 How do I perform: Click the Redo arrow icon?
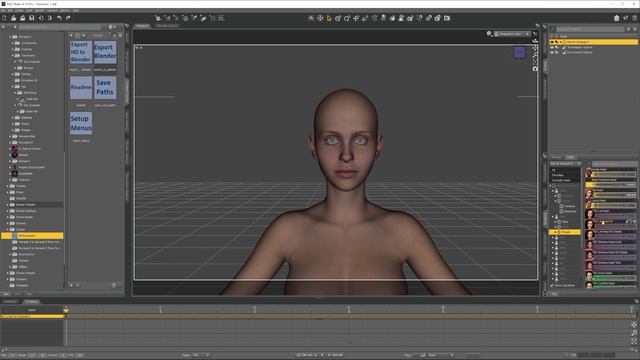(68, 18)
